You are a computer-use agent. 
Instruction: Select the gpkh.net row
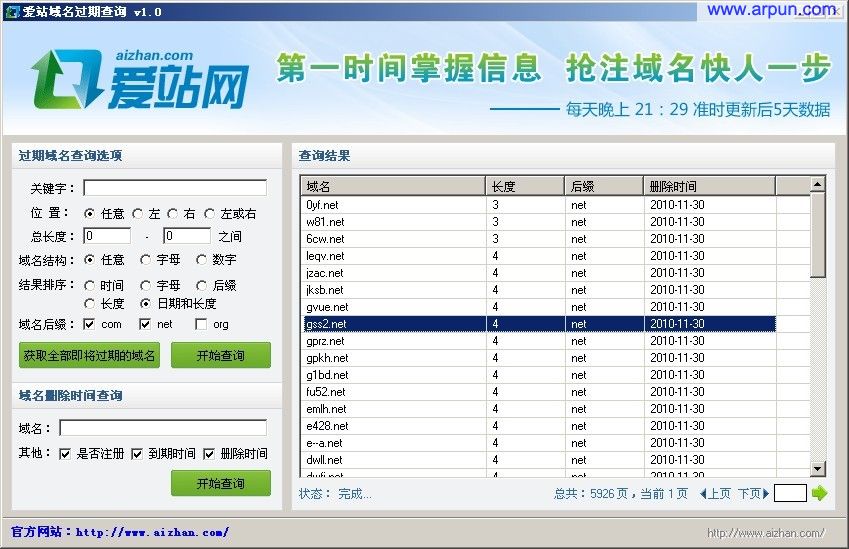(539, 358)
